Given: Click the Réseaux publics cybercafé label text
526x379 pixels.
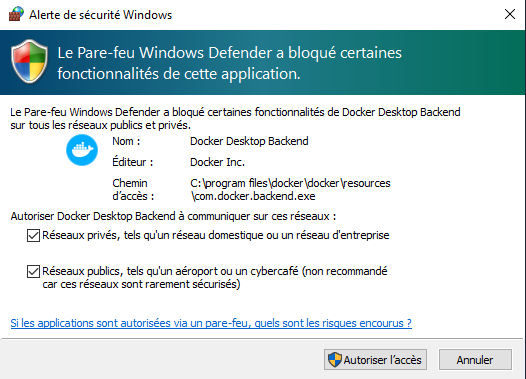Looking at the screenshot, I should [215, 278].
